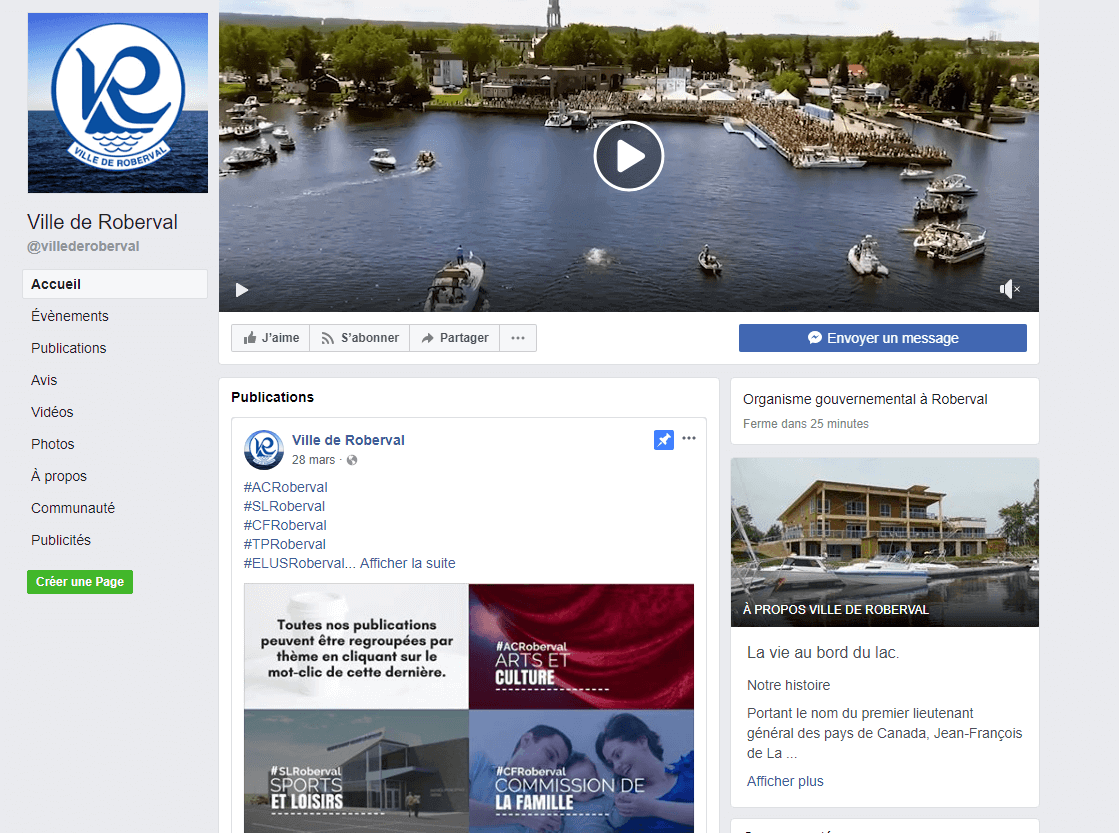The height and width of the screenshot is (833, 1119).
Task: Click the #CFRoberval hashtag
Action: point(285,525)
